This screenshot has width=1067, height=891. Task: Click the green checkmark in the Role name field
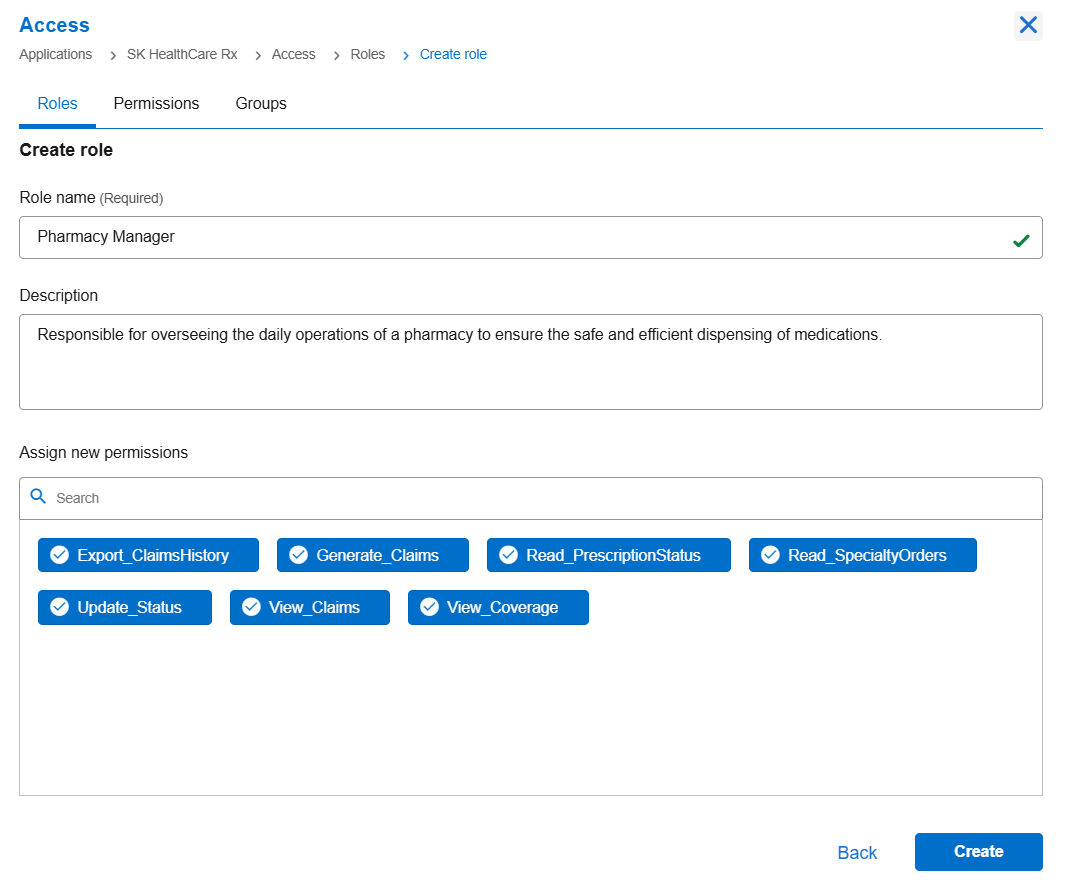coord(1021,240)
